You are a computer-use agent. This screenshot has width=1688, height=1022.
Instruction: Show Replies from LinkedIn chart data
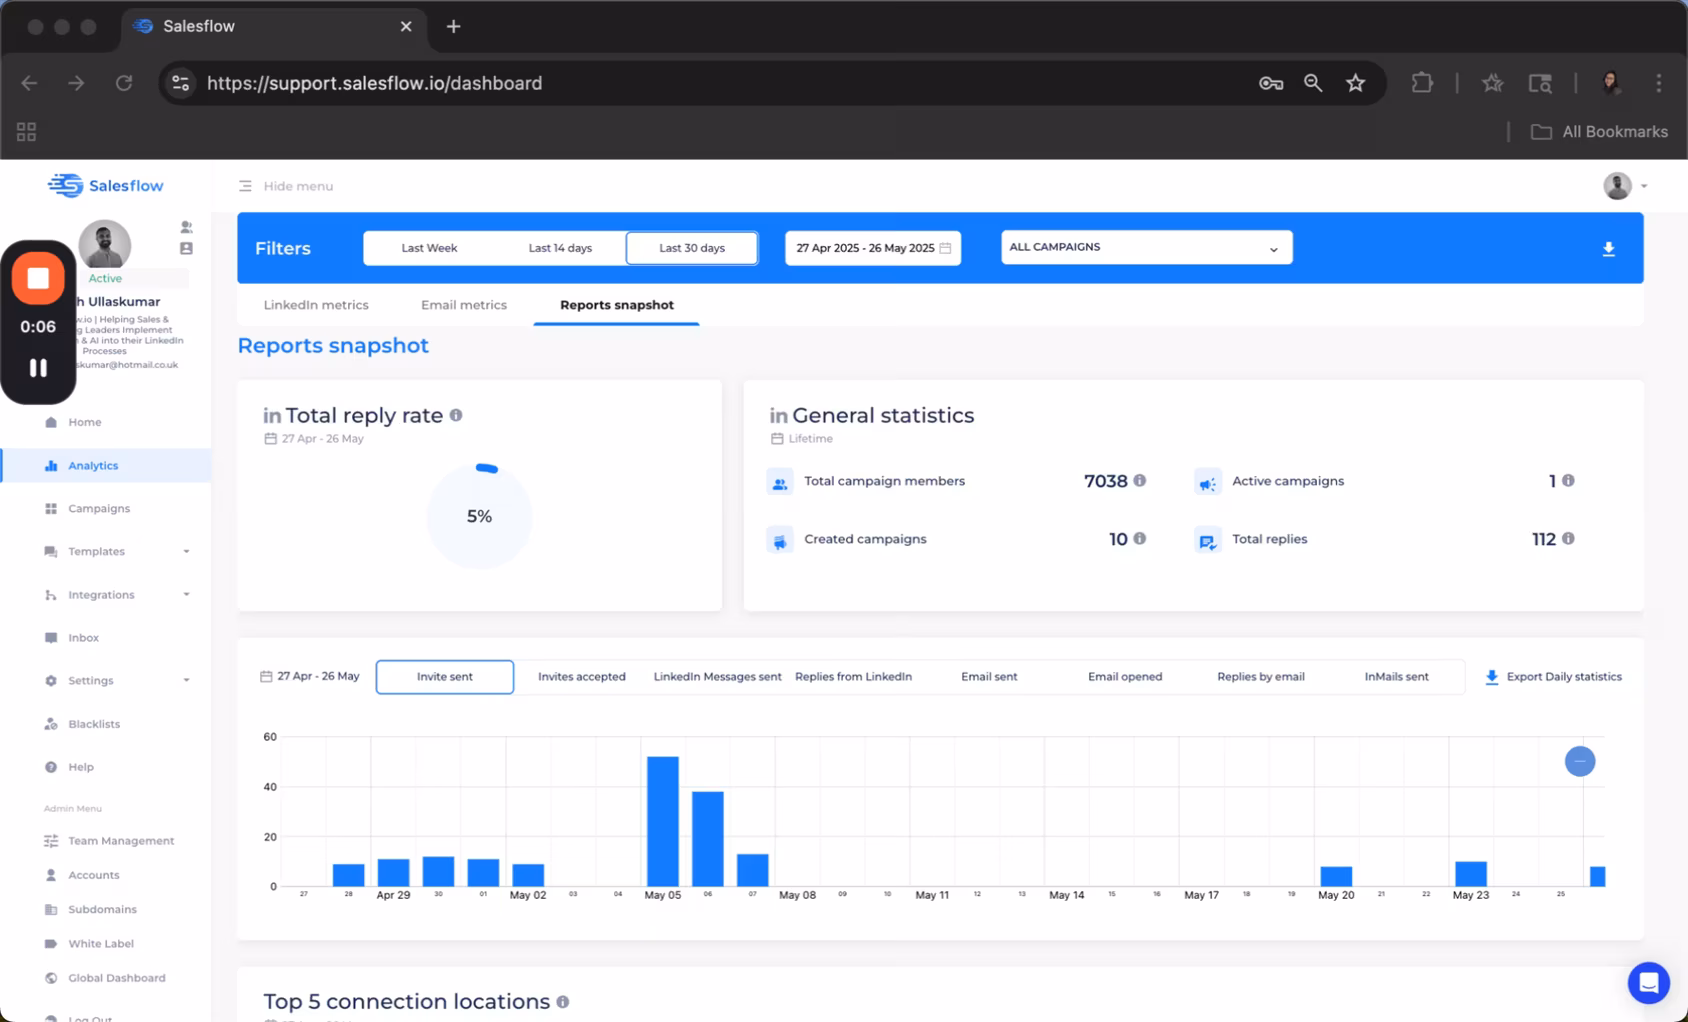(853, 677)
